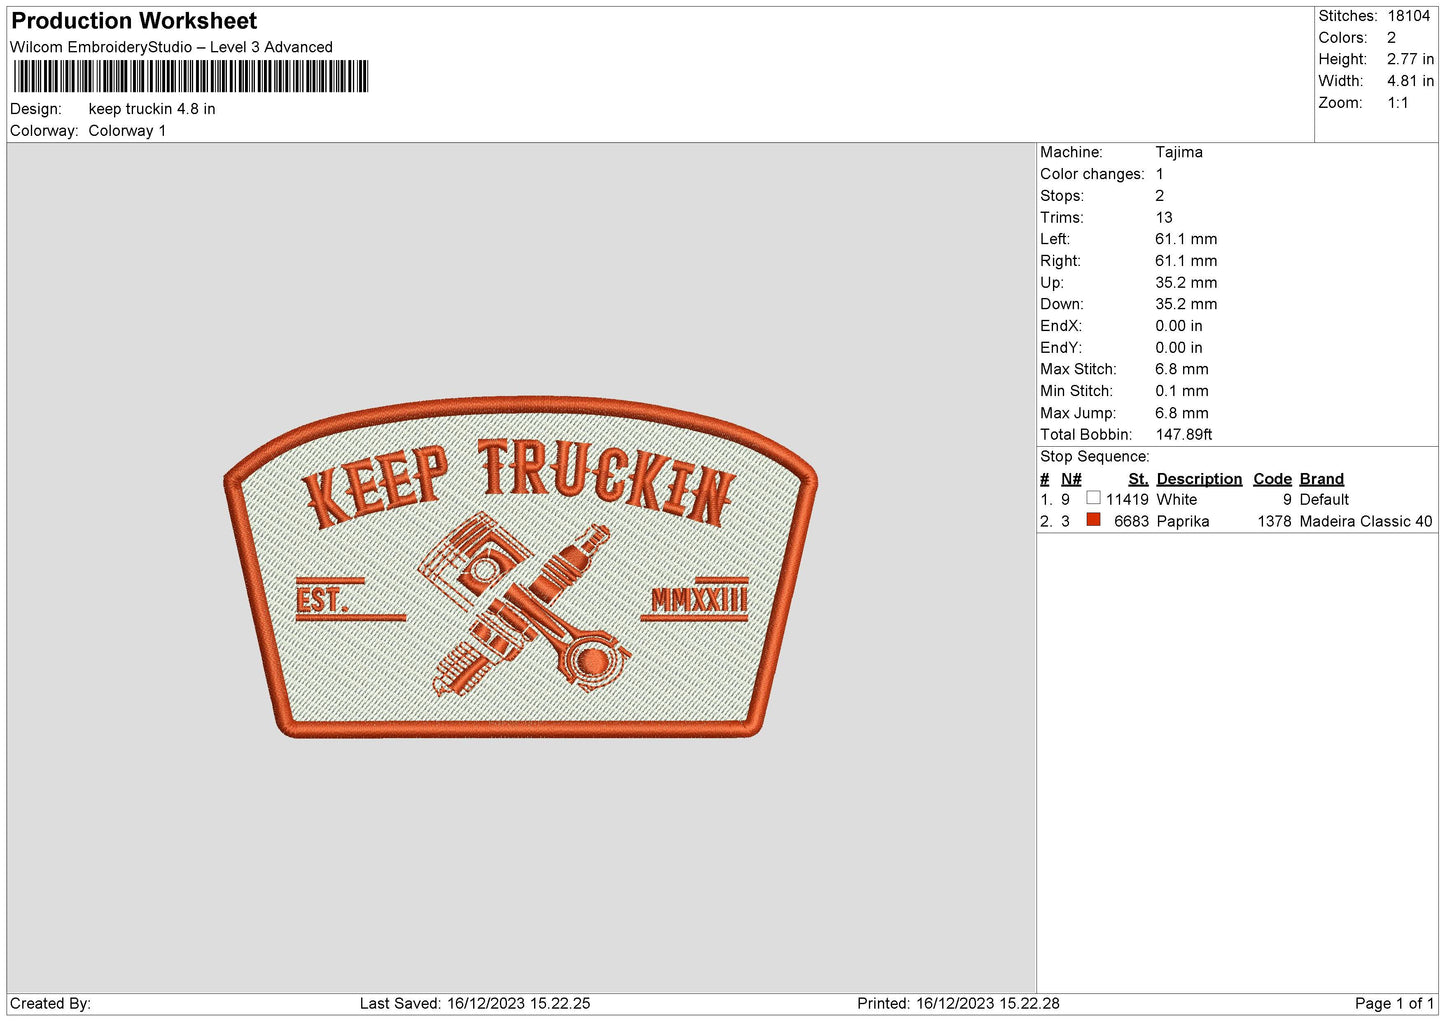Click the 'Color changes' row

[x=1102, y=174]
